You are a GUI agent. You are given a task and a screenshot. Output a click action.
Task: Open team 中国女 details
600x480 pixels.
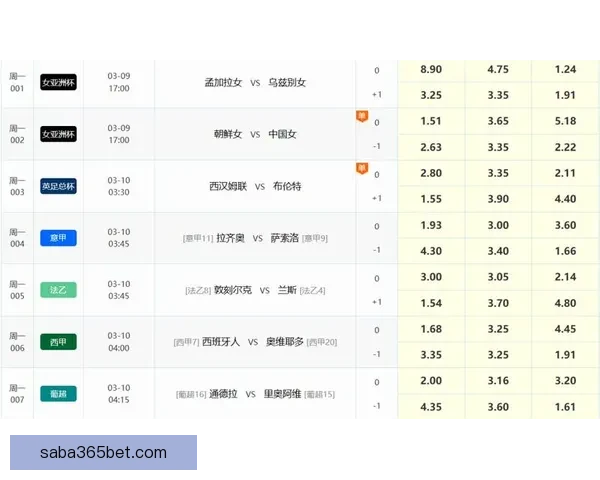click(282, 134)
